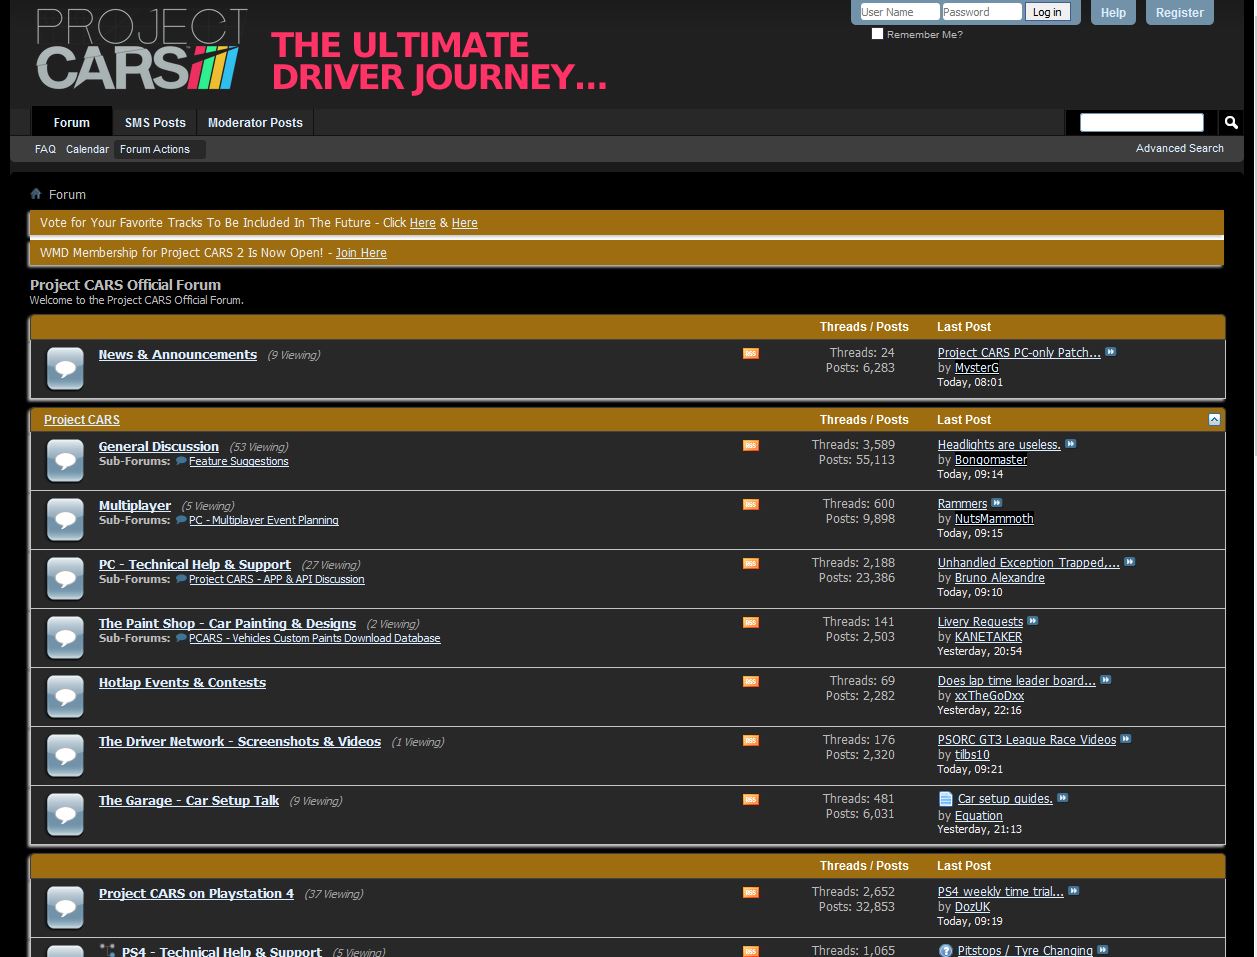Viewport: 1257px width, 957px height.
Task: Go to last post icon for PS4 weekly time trial
Action: pos(1073,891)
